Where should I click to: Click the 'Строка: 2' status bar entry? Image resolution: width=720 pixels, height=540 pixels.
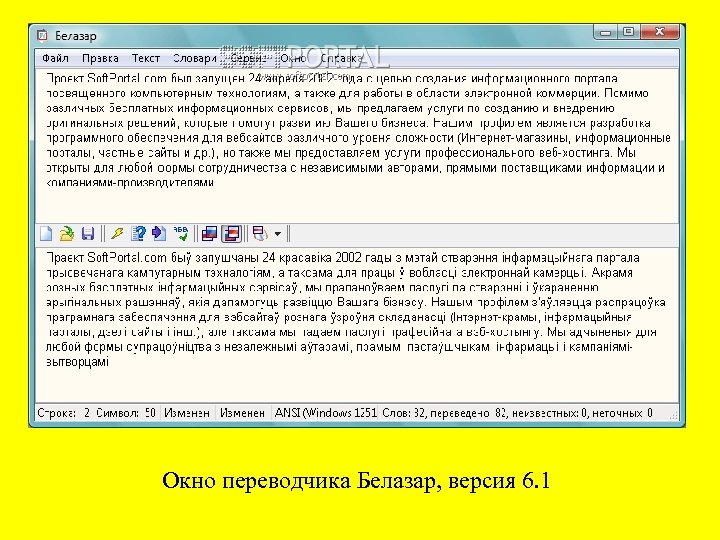coord(63,413)
